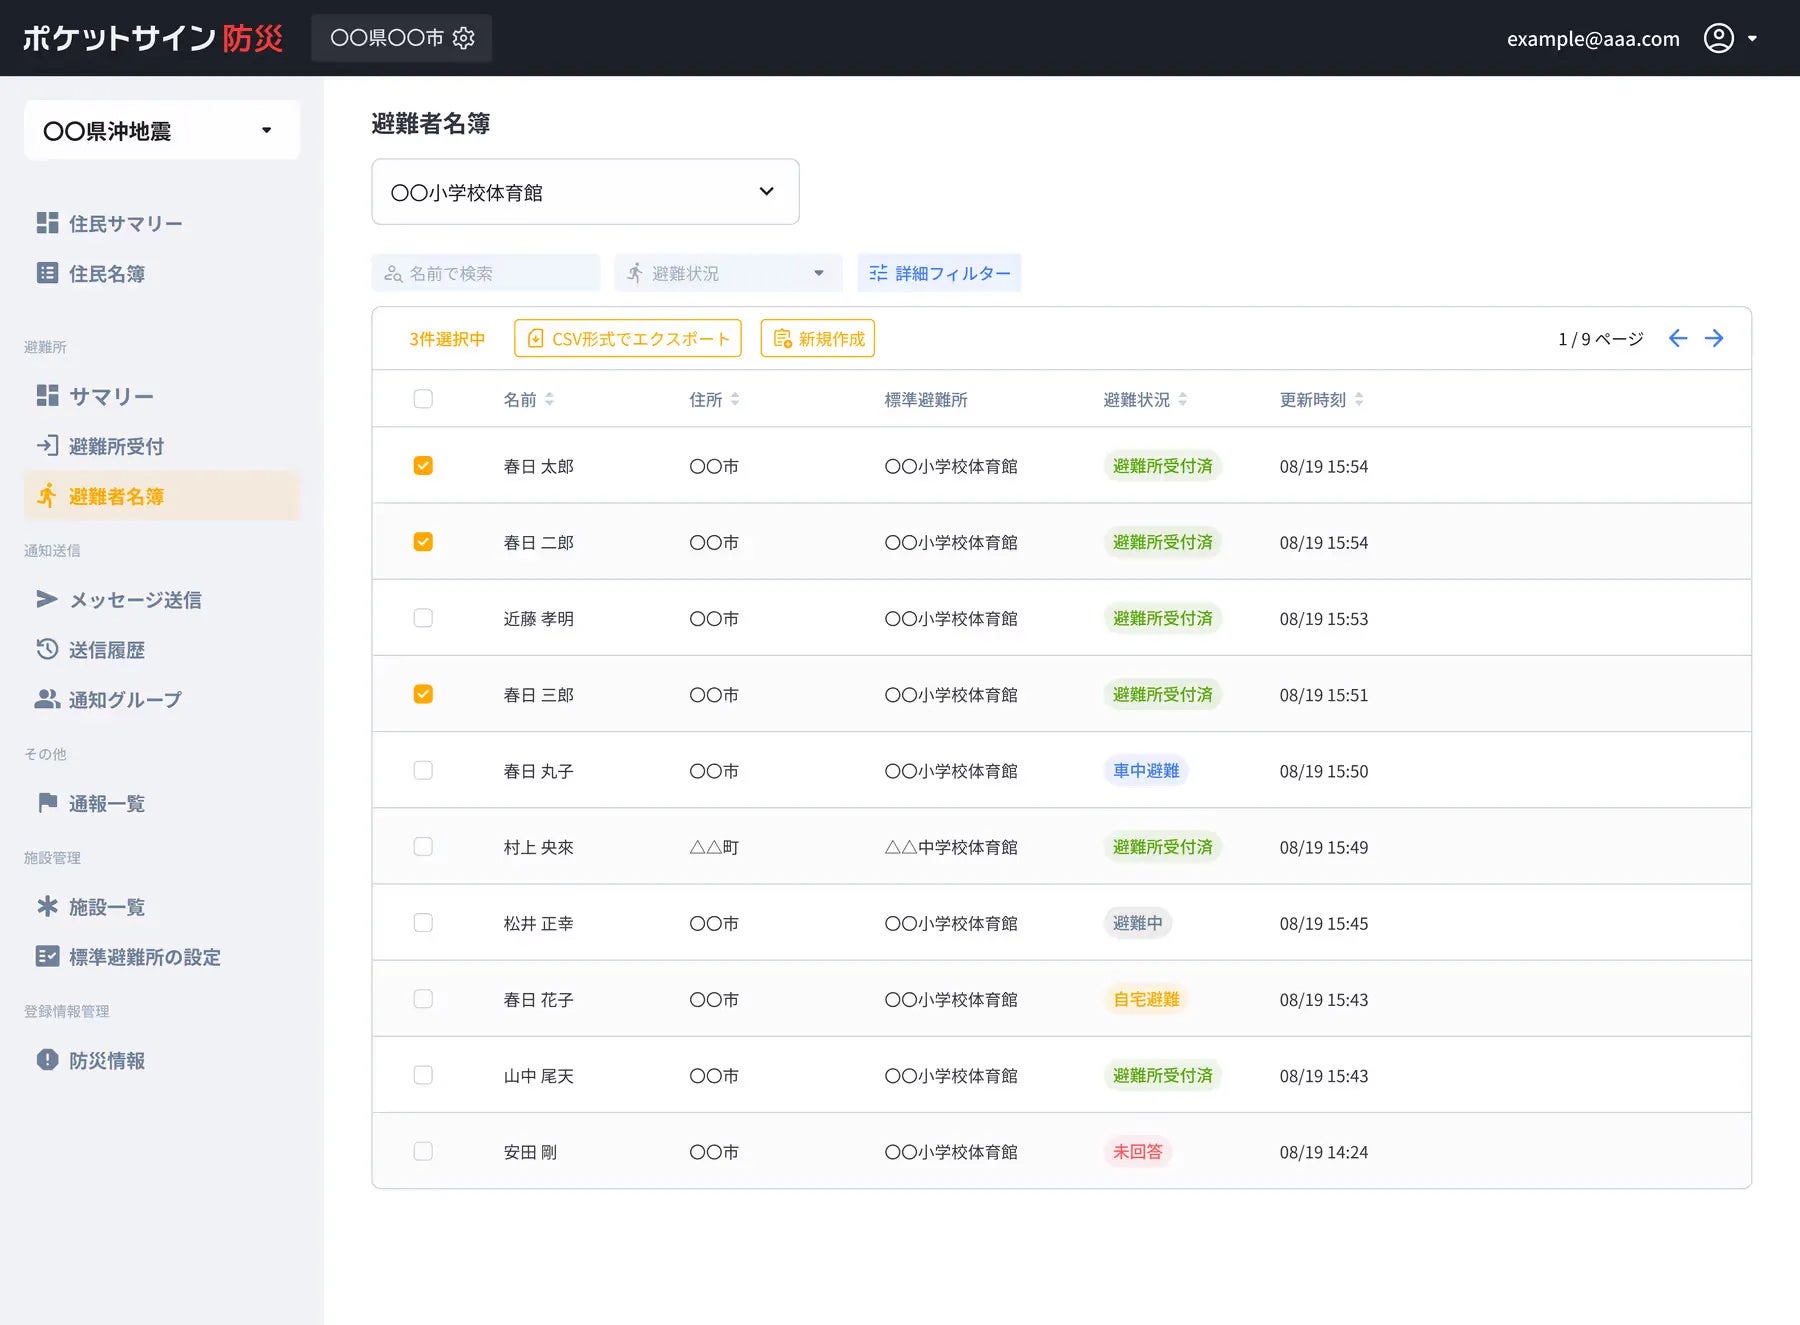Uncheck the 春日 三郎 row checkbox

pyautogui.click(x=423, y=694)
